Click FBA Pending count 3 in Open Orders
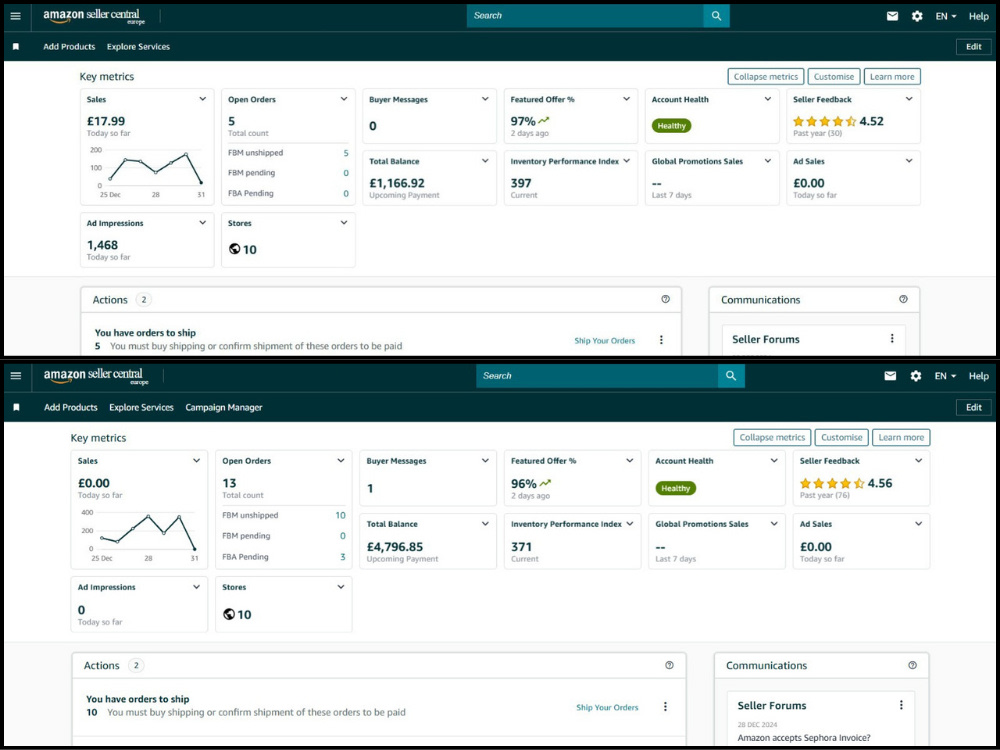The image size is (1000, 750). [x=342, y=557]
